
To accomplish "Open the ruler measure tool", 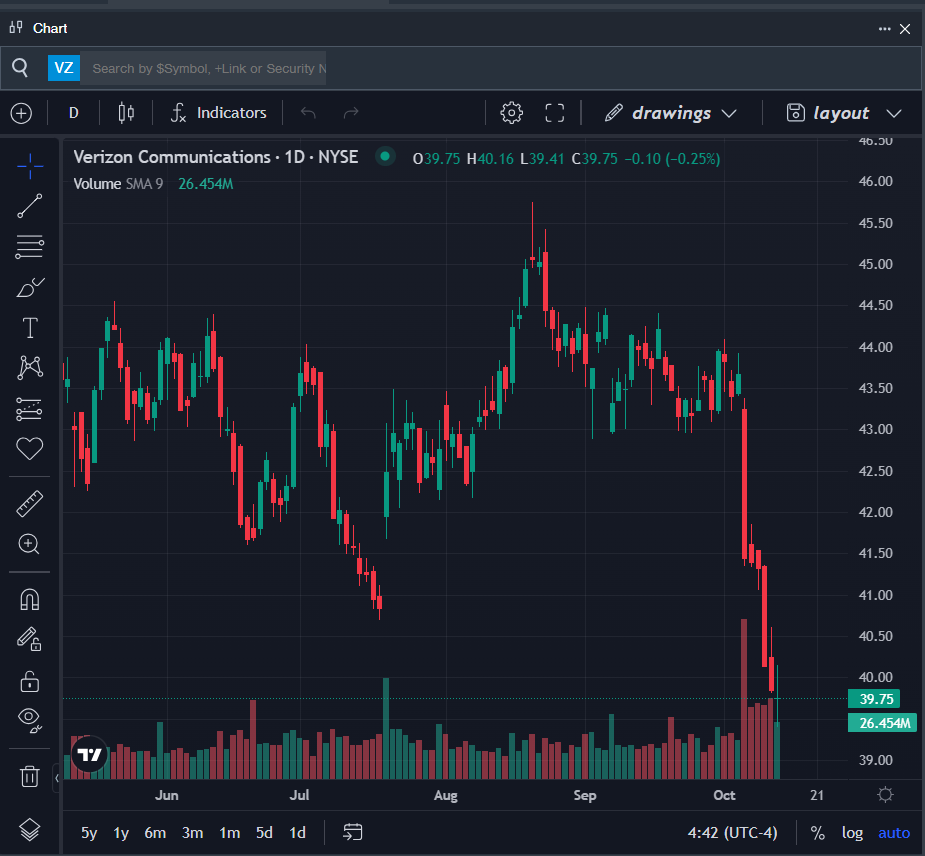I will pyautogui.click(x=30, y=504).
